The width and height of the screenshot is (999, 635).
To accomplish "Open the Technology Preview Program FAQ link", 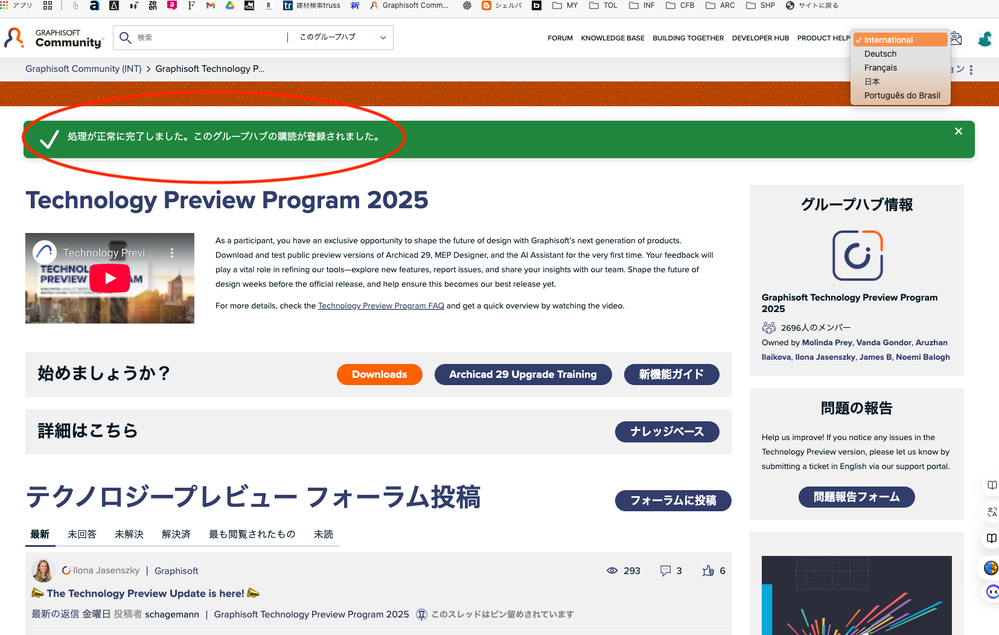I will coord(381,306).
